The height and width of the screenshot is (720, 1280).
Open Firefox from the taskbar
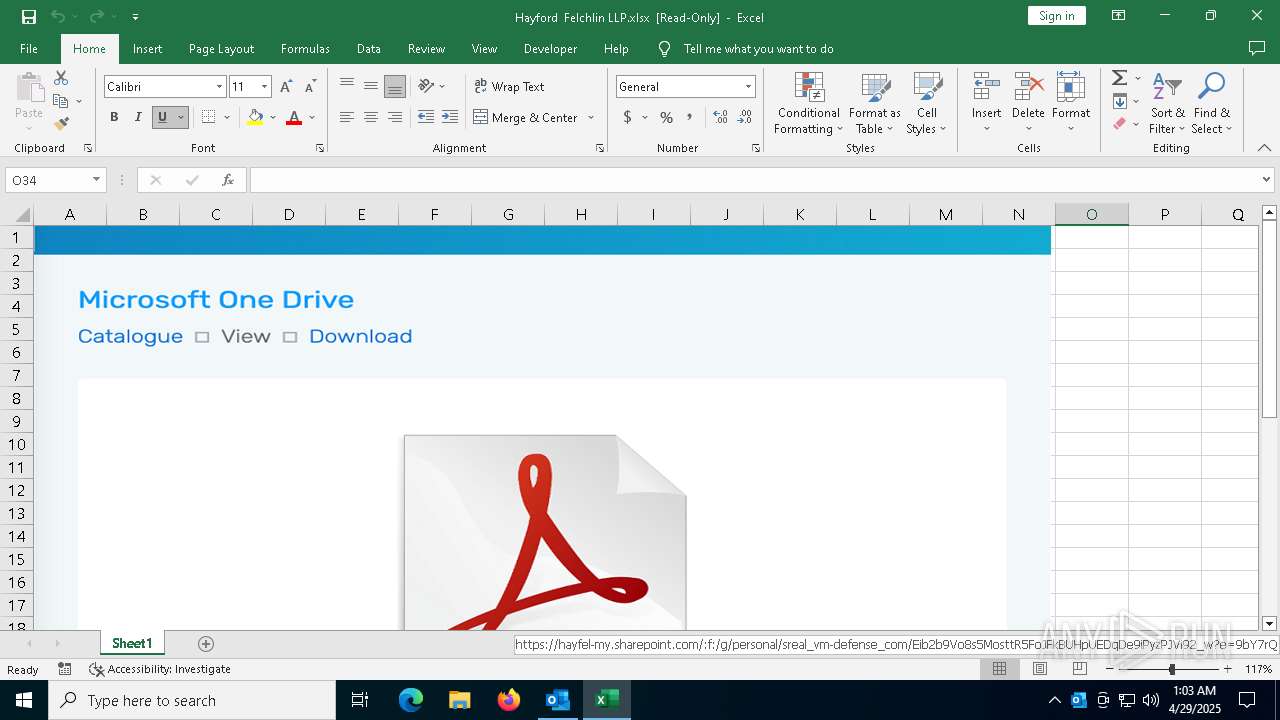coord(508,700)
